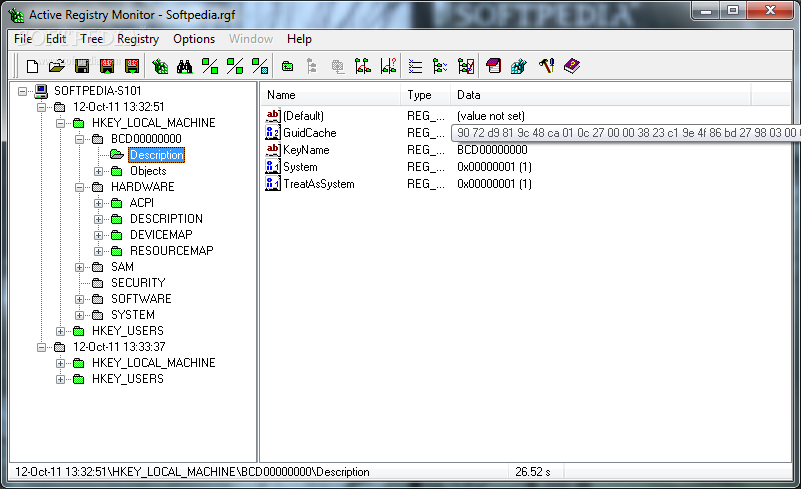The image size is (801, 489).
Task: Click the GuidCache binary value icon
Action: point(273,133)
